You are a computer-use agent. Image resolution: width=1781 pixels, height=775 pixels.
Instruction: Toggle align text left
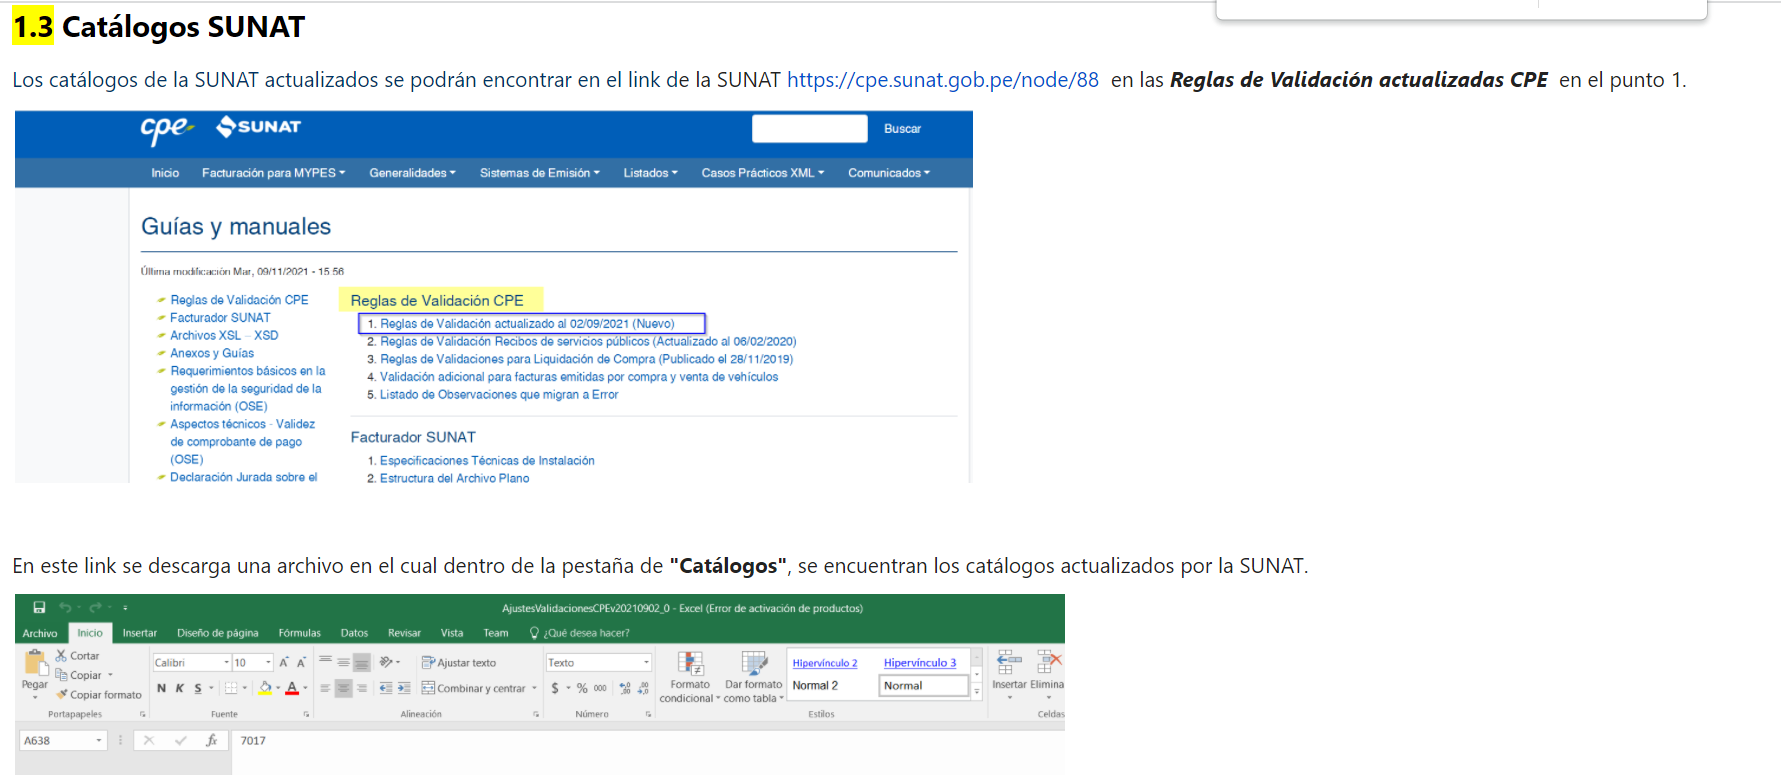(x=325, y=688)
